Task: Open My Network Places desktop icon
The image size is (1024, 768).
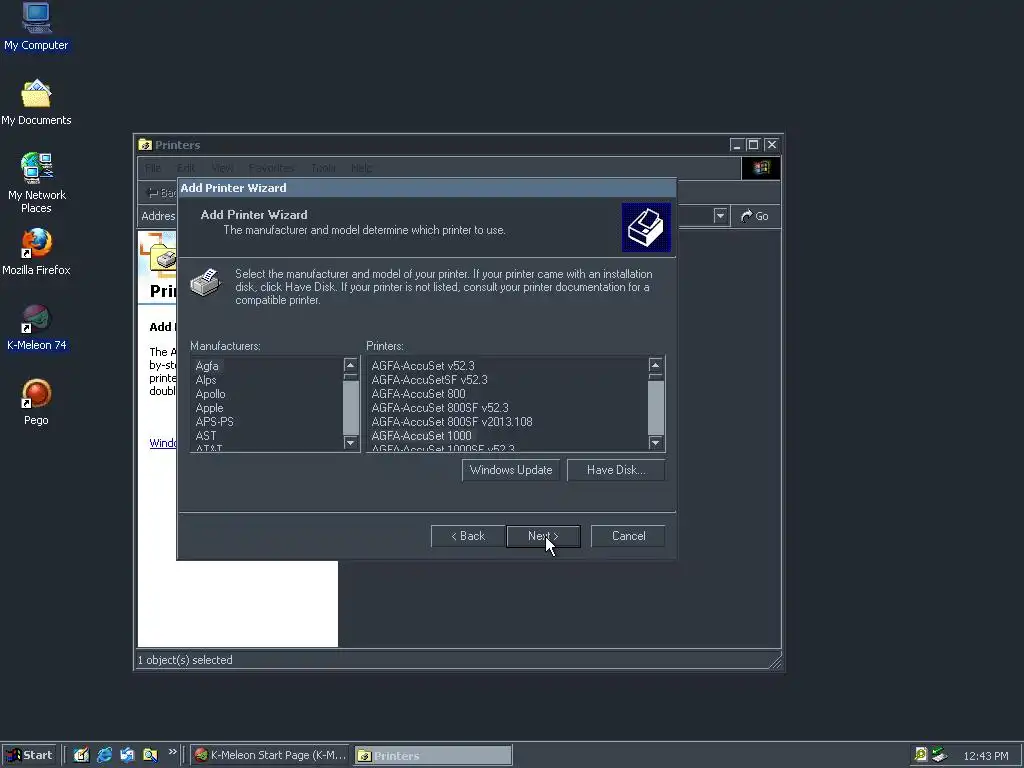Action: click(x=37, y=184)
